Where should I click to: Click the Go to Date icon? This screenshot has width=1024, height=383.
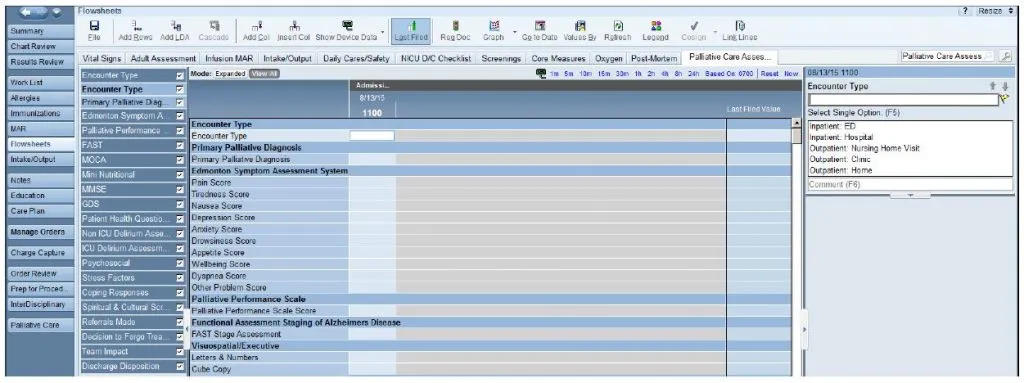[539, 26]
